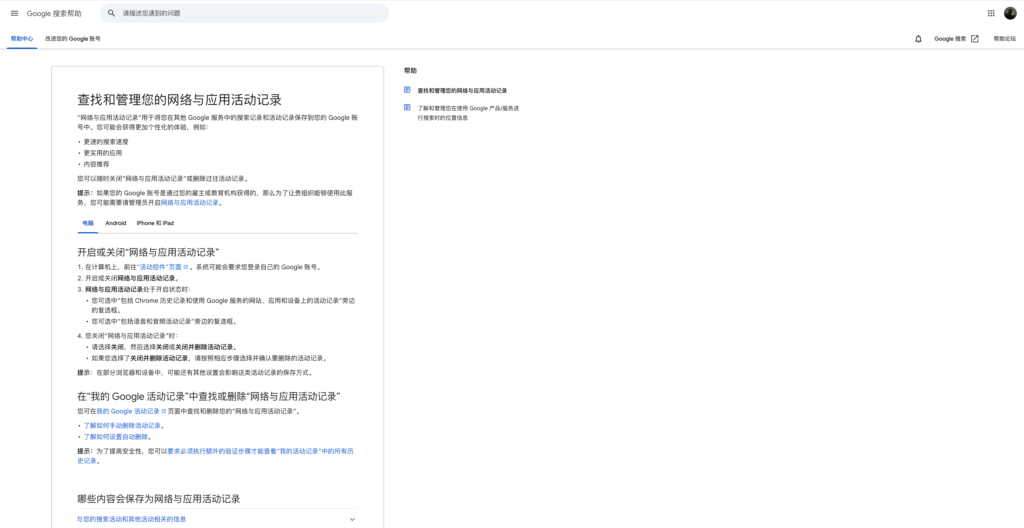Focus the 请描述您遇到的问题 search field

(244, 13)
